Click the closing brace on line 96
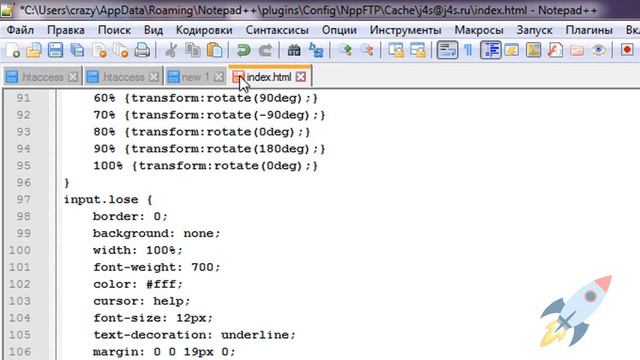The height and width of the screenshot is (360, 640). [67, 182]
